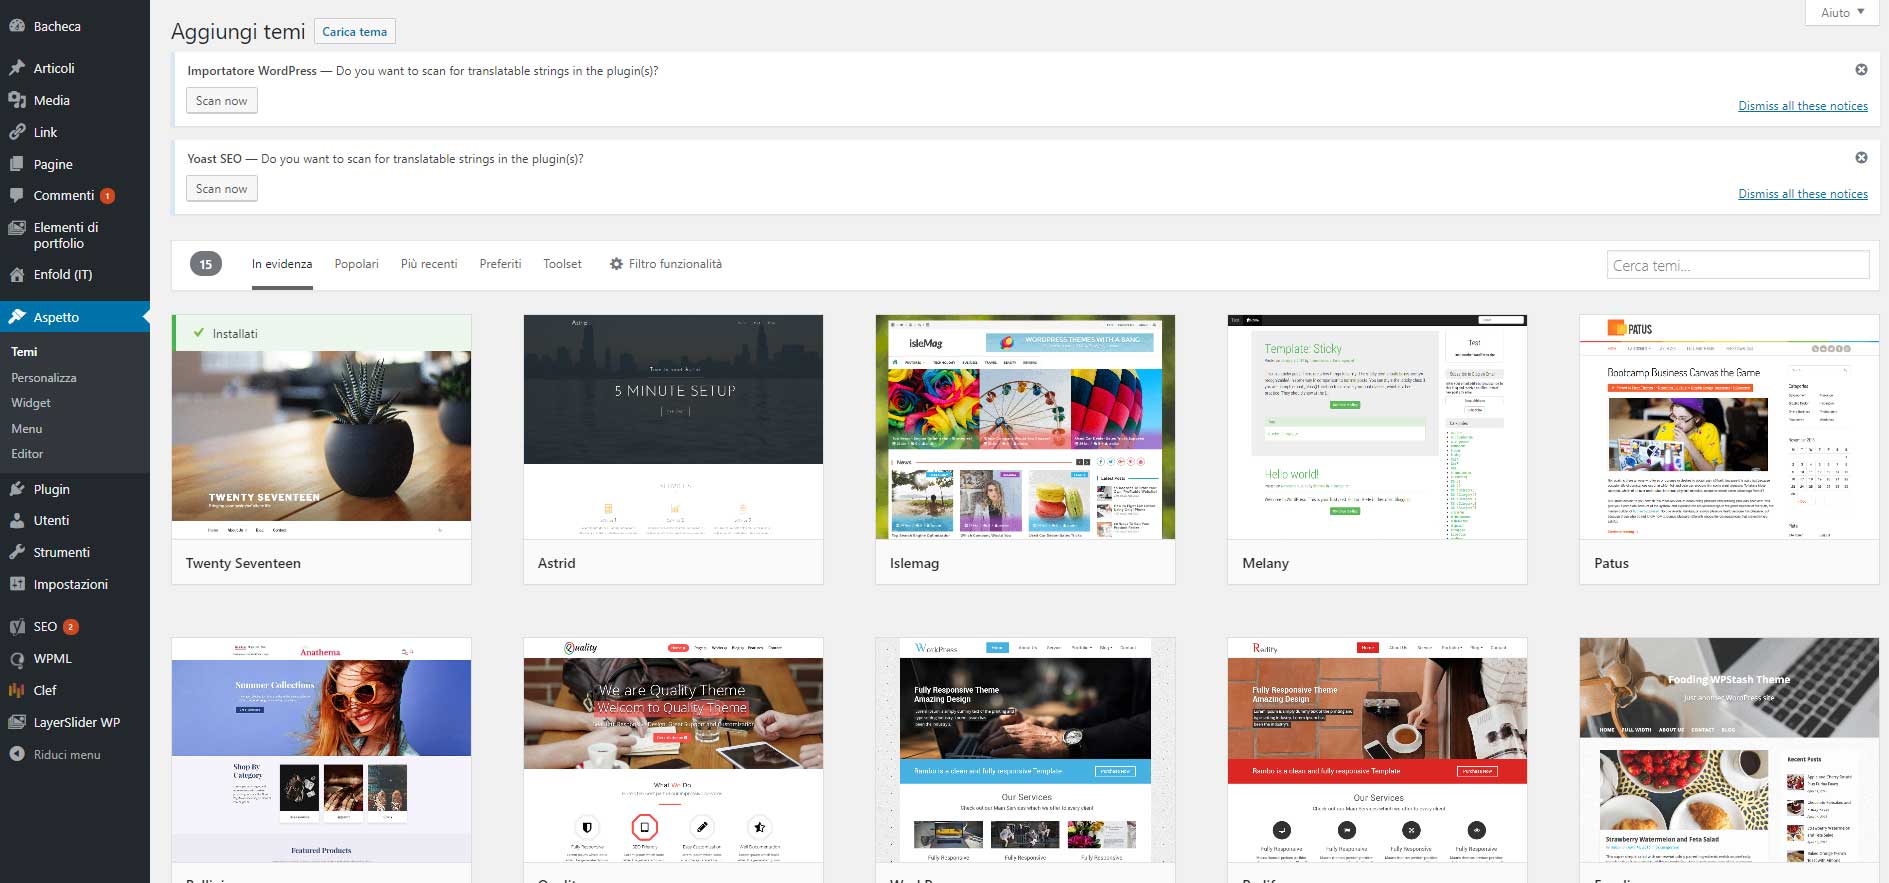
Task: Switch to In evidenza tab
Action: pos(282,264)
